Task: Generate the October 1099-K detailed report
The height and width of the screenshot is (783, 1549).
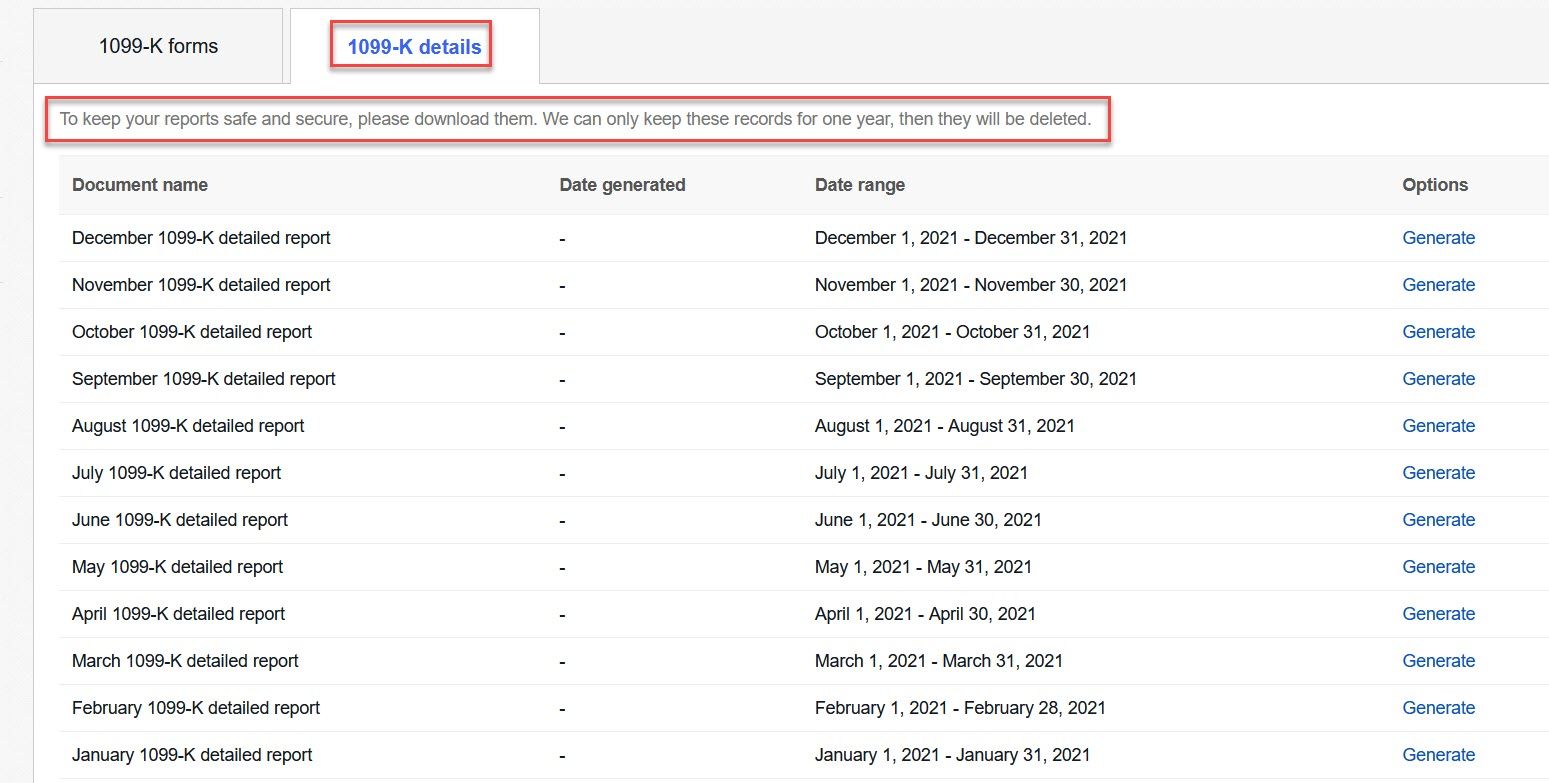Action: point(1439,332)
